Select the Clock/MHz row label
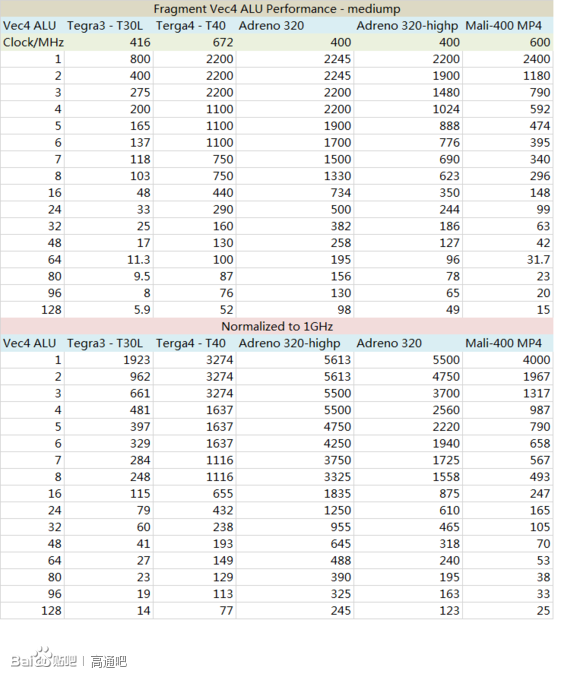Screen dimensions: 580x677 [33, 42]
